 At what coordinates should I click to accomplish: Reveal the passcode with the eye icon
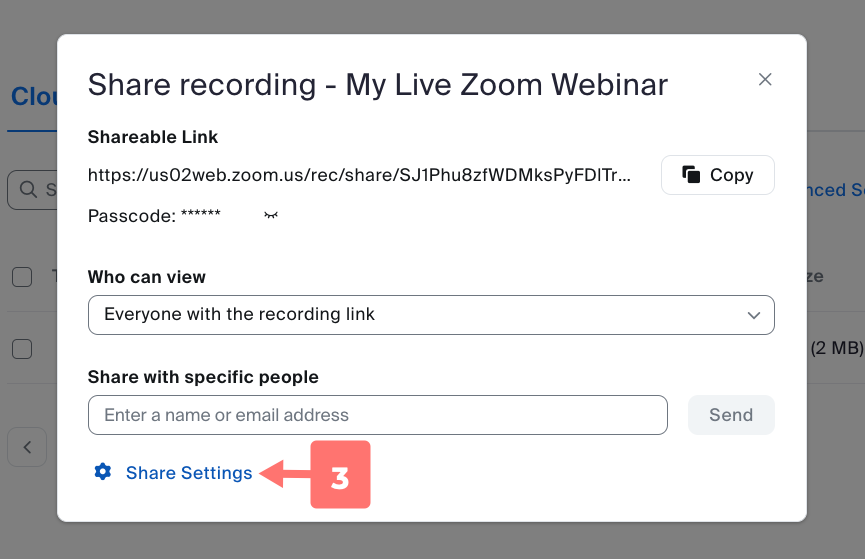[270, 215]
